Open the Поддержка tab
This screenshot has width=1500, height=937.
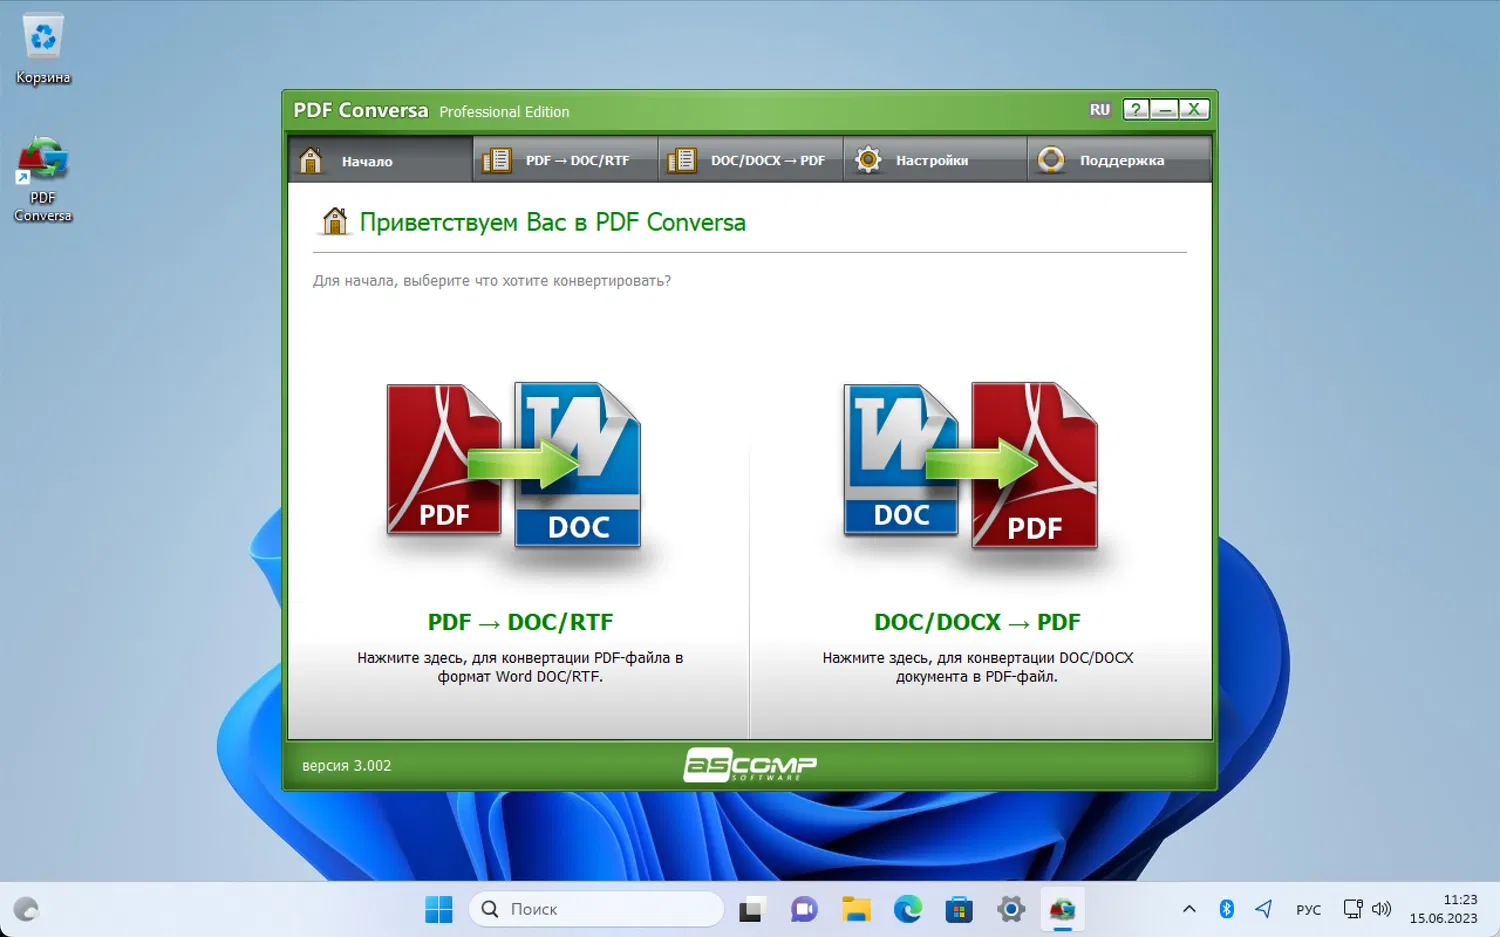point(1119,160)
